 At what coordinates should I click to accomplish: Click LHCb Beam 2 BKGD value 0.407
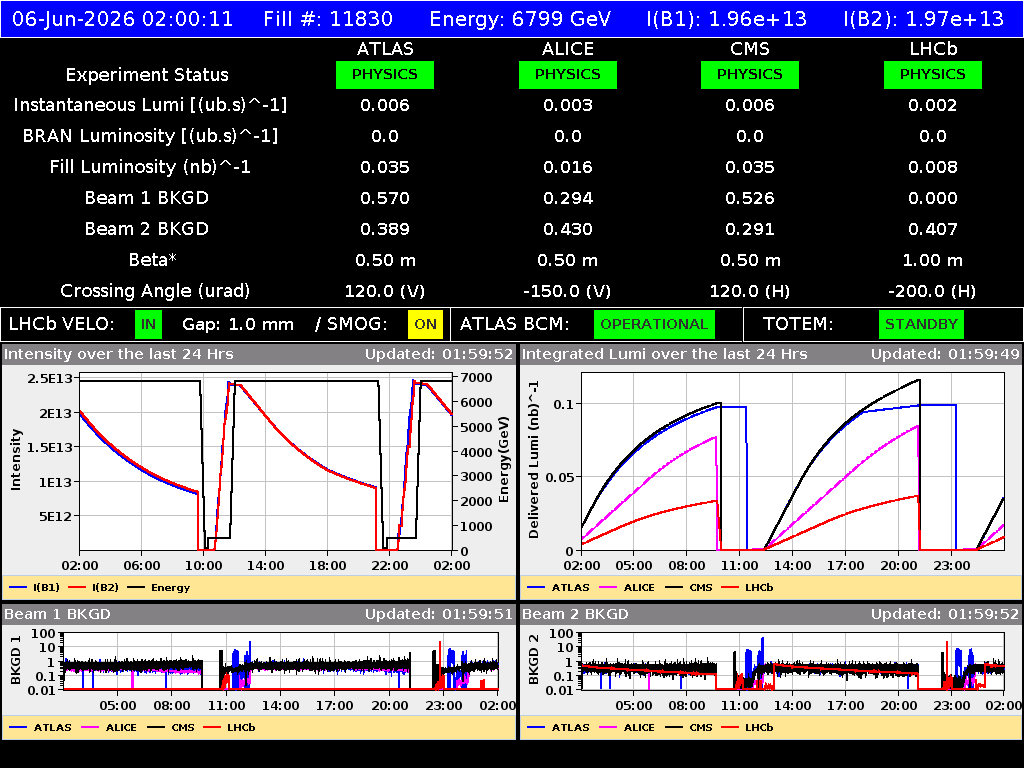tap(933, 229)
